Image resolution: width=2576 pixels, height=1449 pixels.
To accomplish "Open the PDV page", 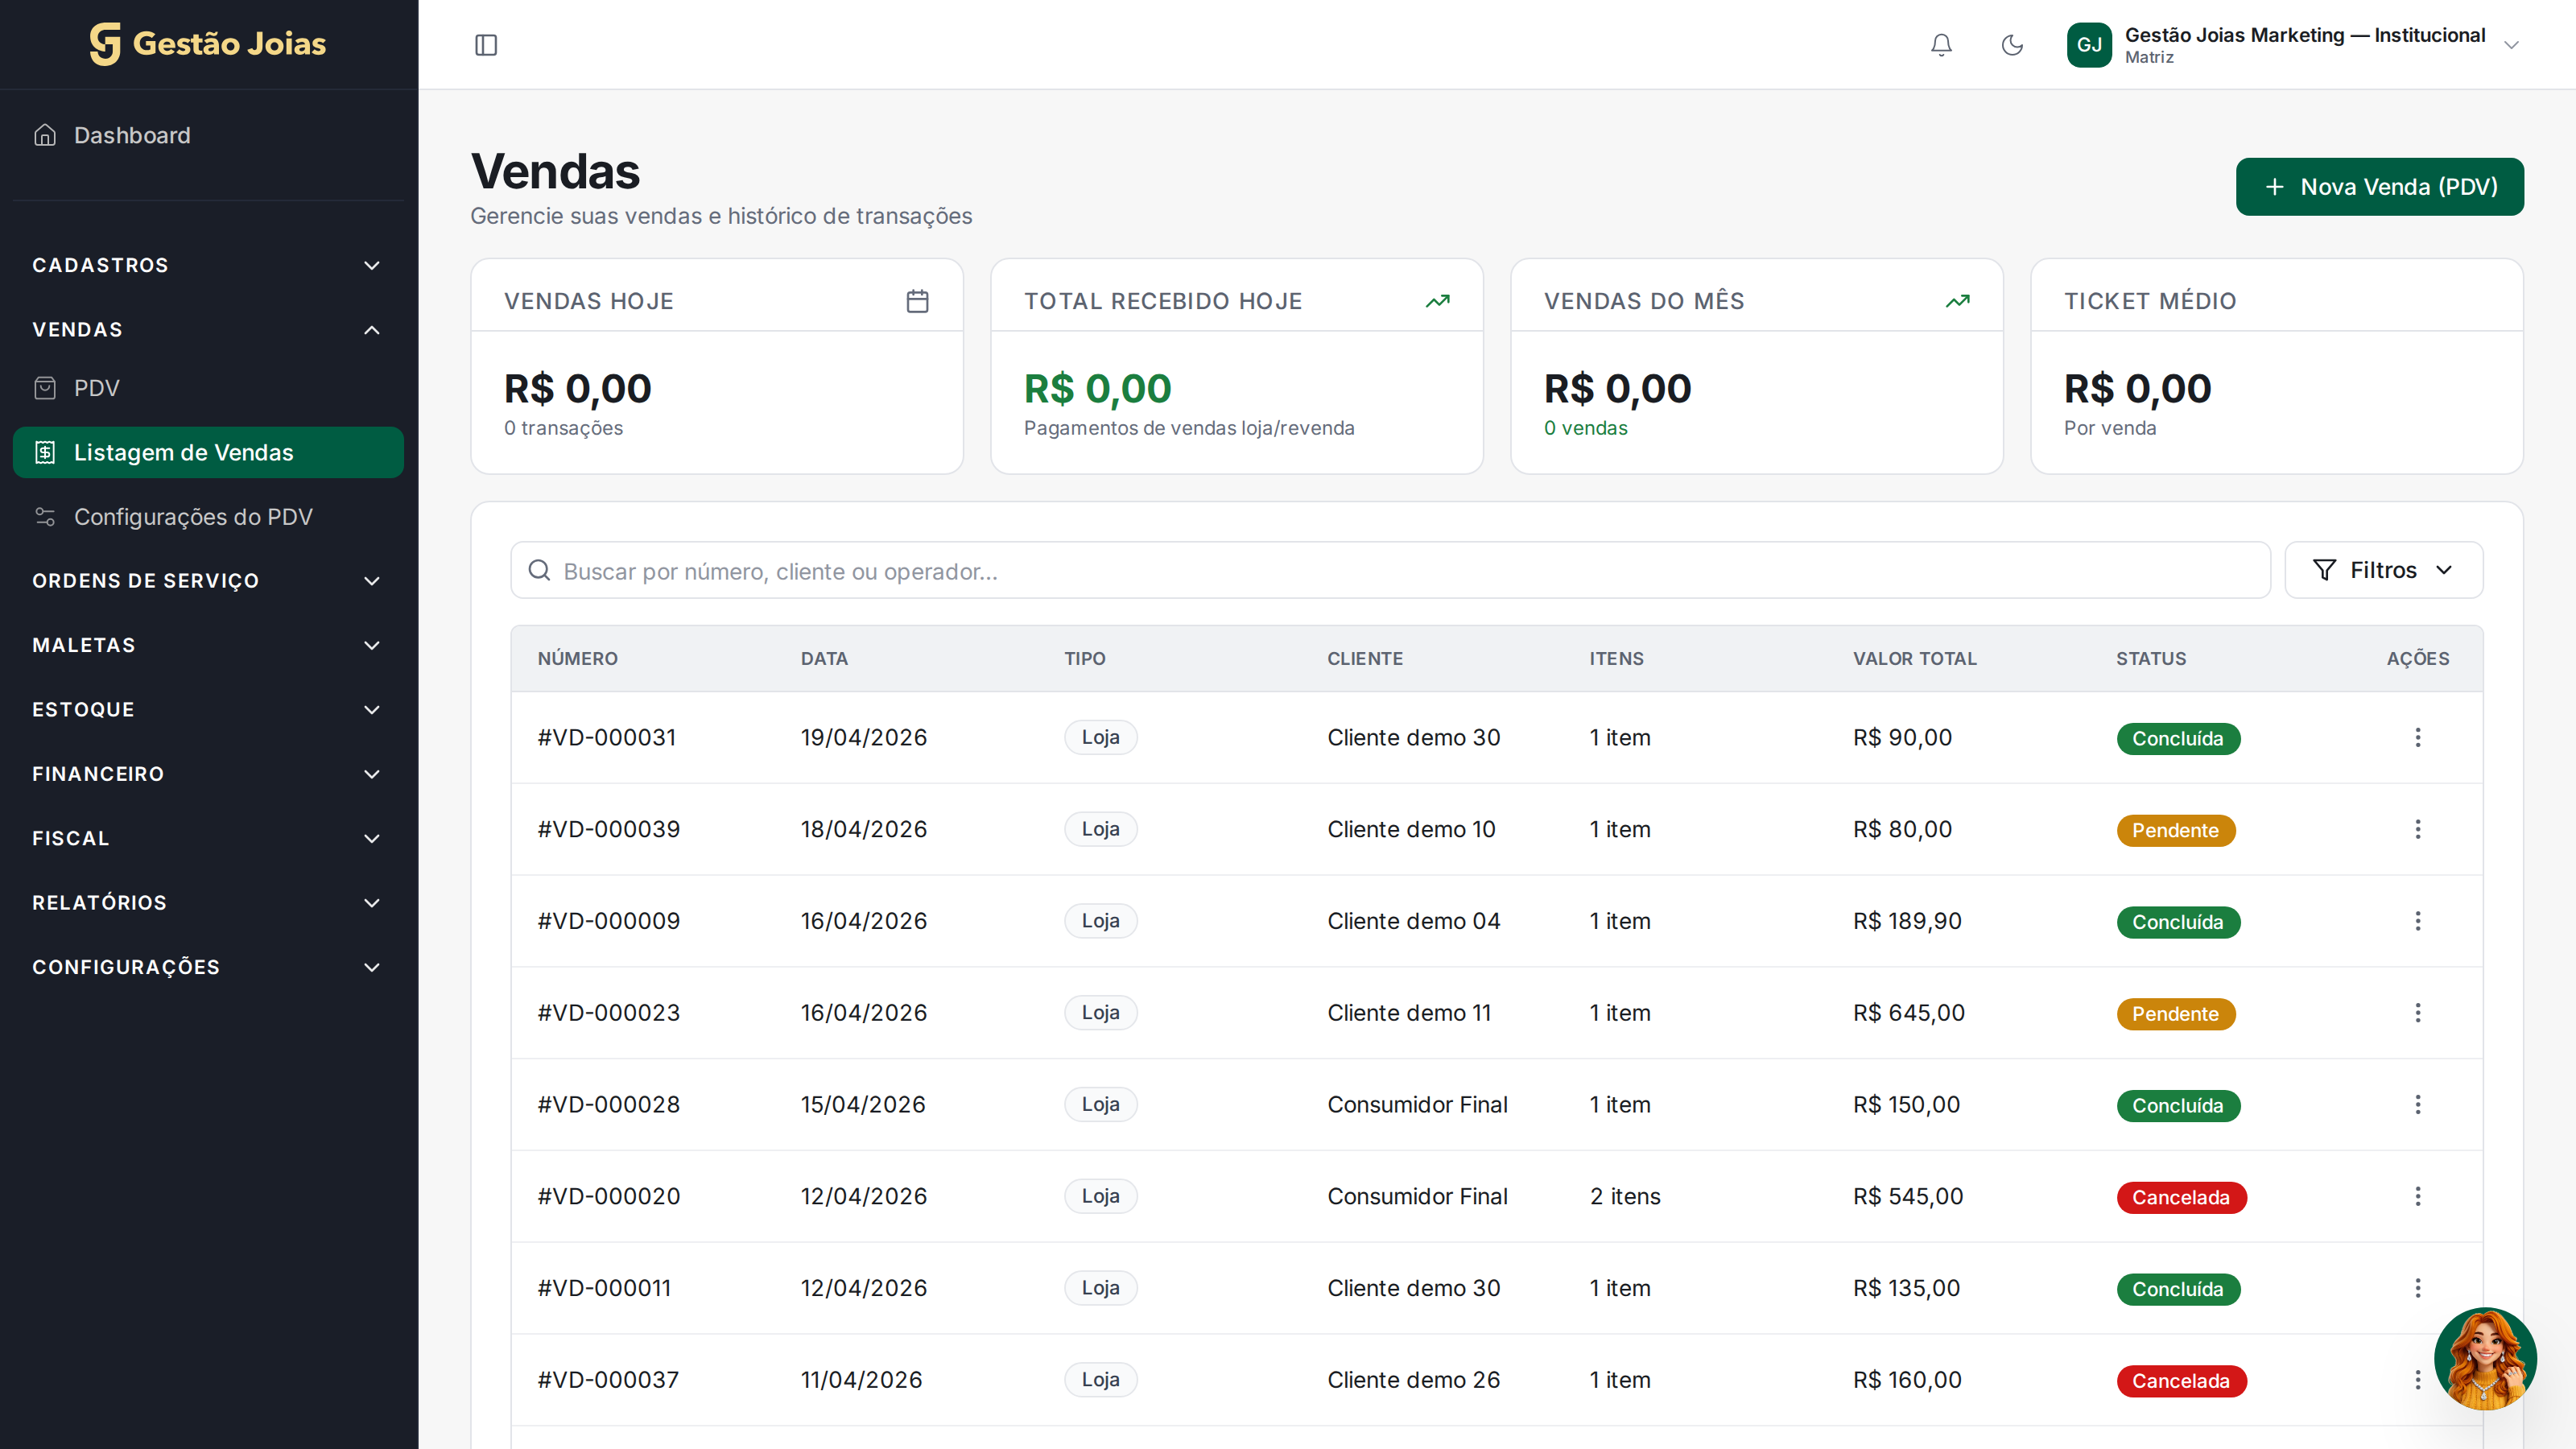I will 208,388.
